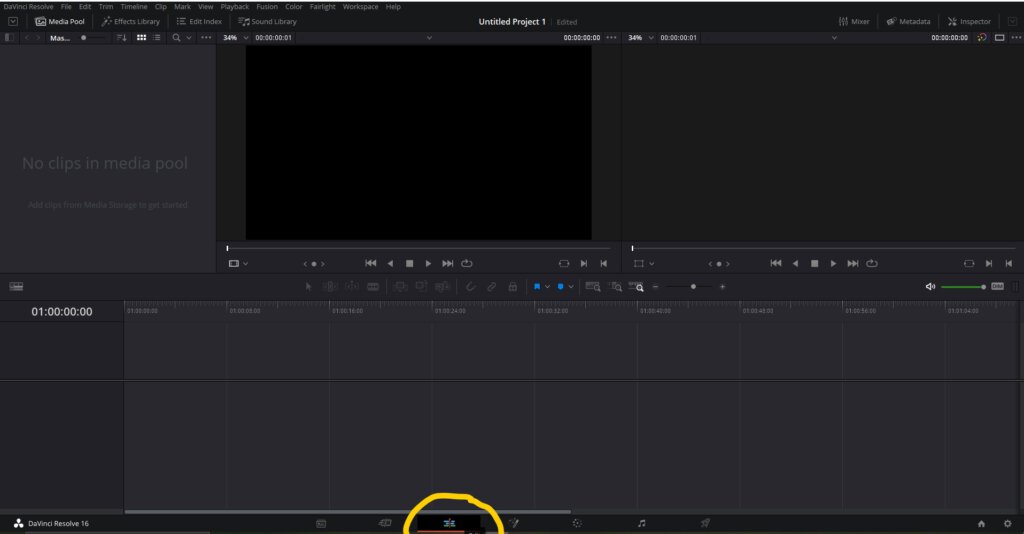Screen dimensions: 1024x534
Task: Expand the dropdown left of Media Pool
Action: point(12,22)
